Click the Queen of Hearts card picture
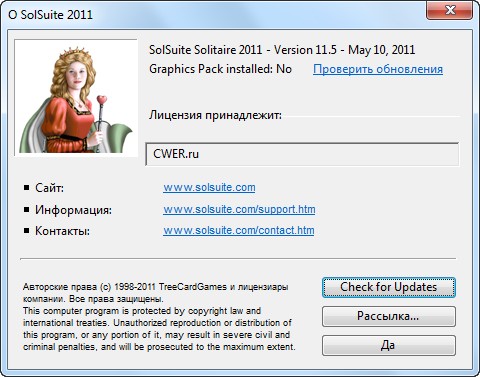This screenshot has width=480, height=377. point(76,98)
